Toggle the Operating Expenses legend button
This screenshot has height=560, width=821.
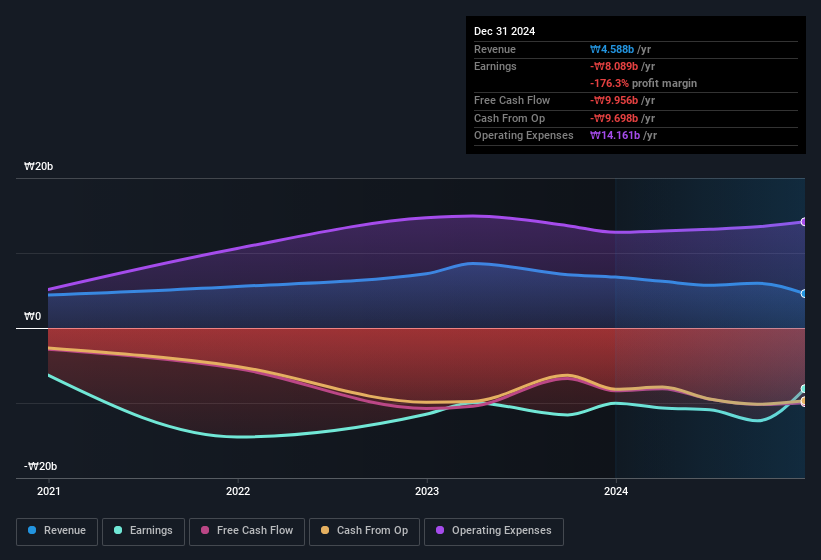[x=494, y=531]
